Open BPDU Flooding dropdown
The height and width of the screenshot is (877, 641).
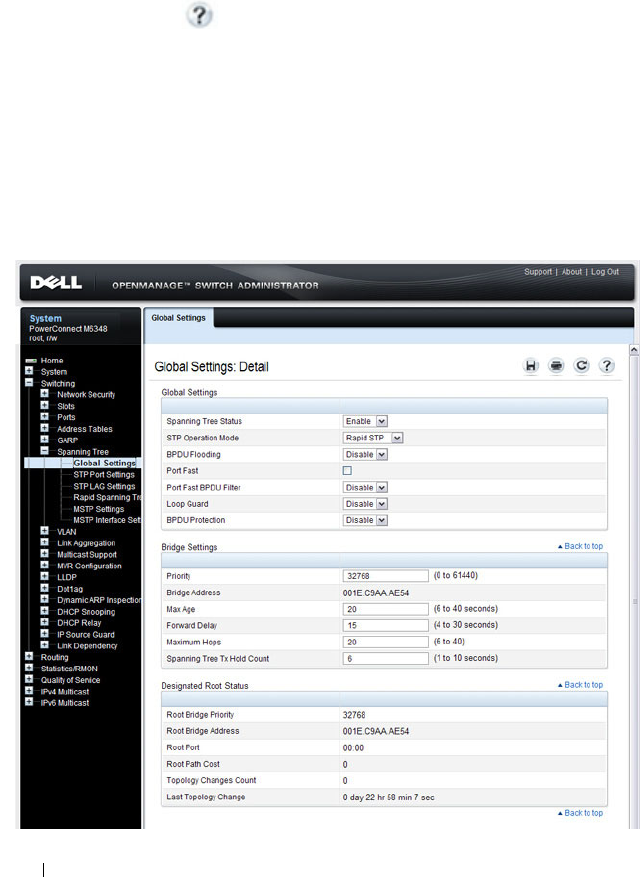pyautogui.click(x=365, y=455)
